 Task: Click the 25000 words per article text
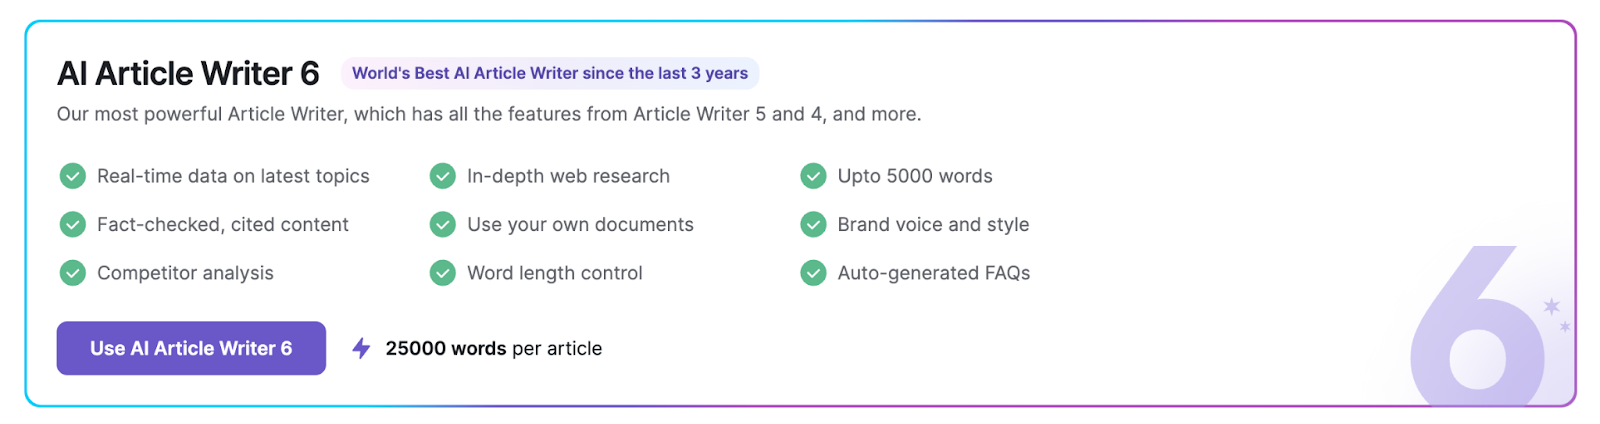(494, 348)
